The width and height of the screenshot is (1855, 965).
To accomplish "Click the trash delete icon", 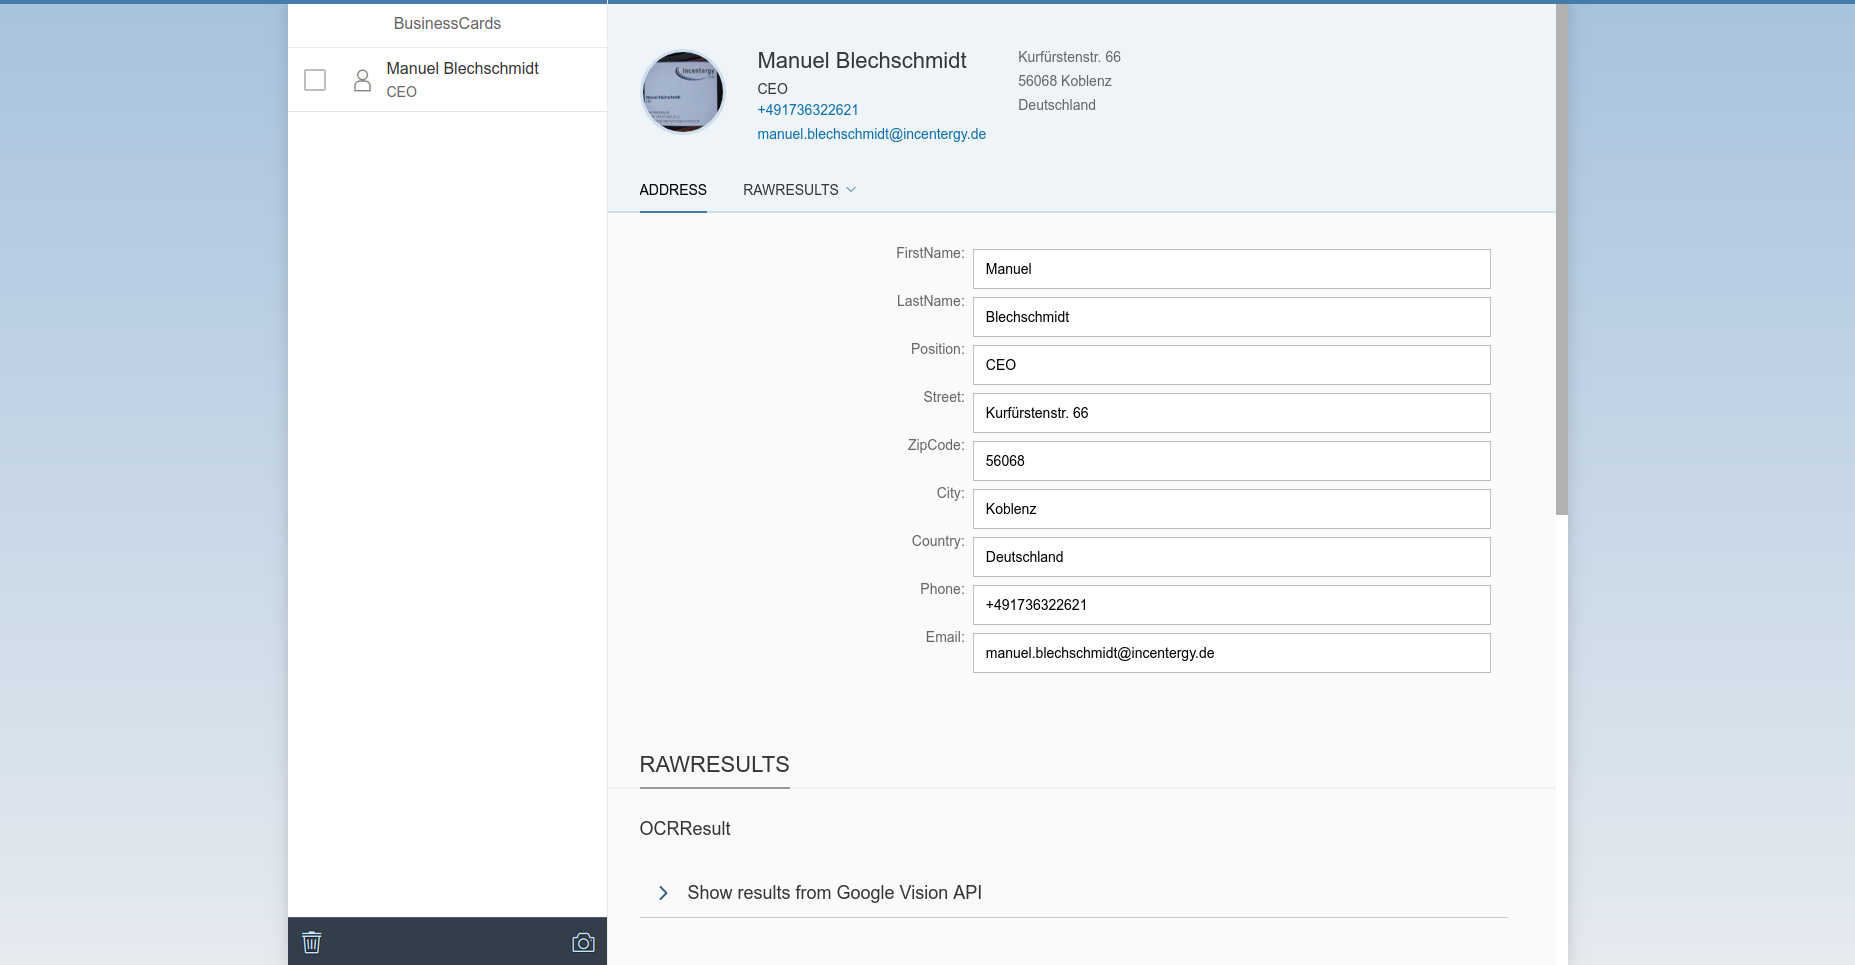I will click(x=312, y=942).
